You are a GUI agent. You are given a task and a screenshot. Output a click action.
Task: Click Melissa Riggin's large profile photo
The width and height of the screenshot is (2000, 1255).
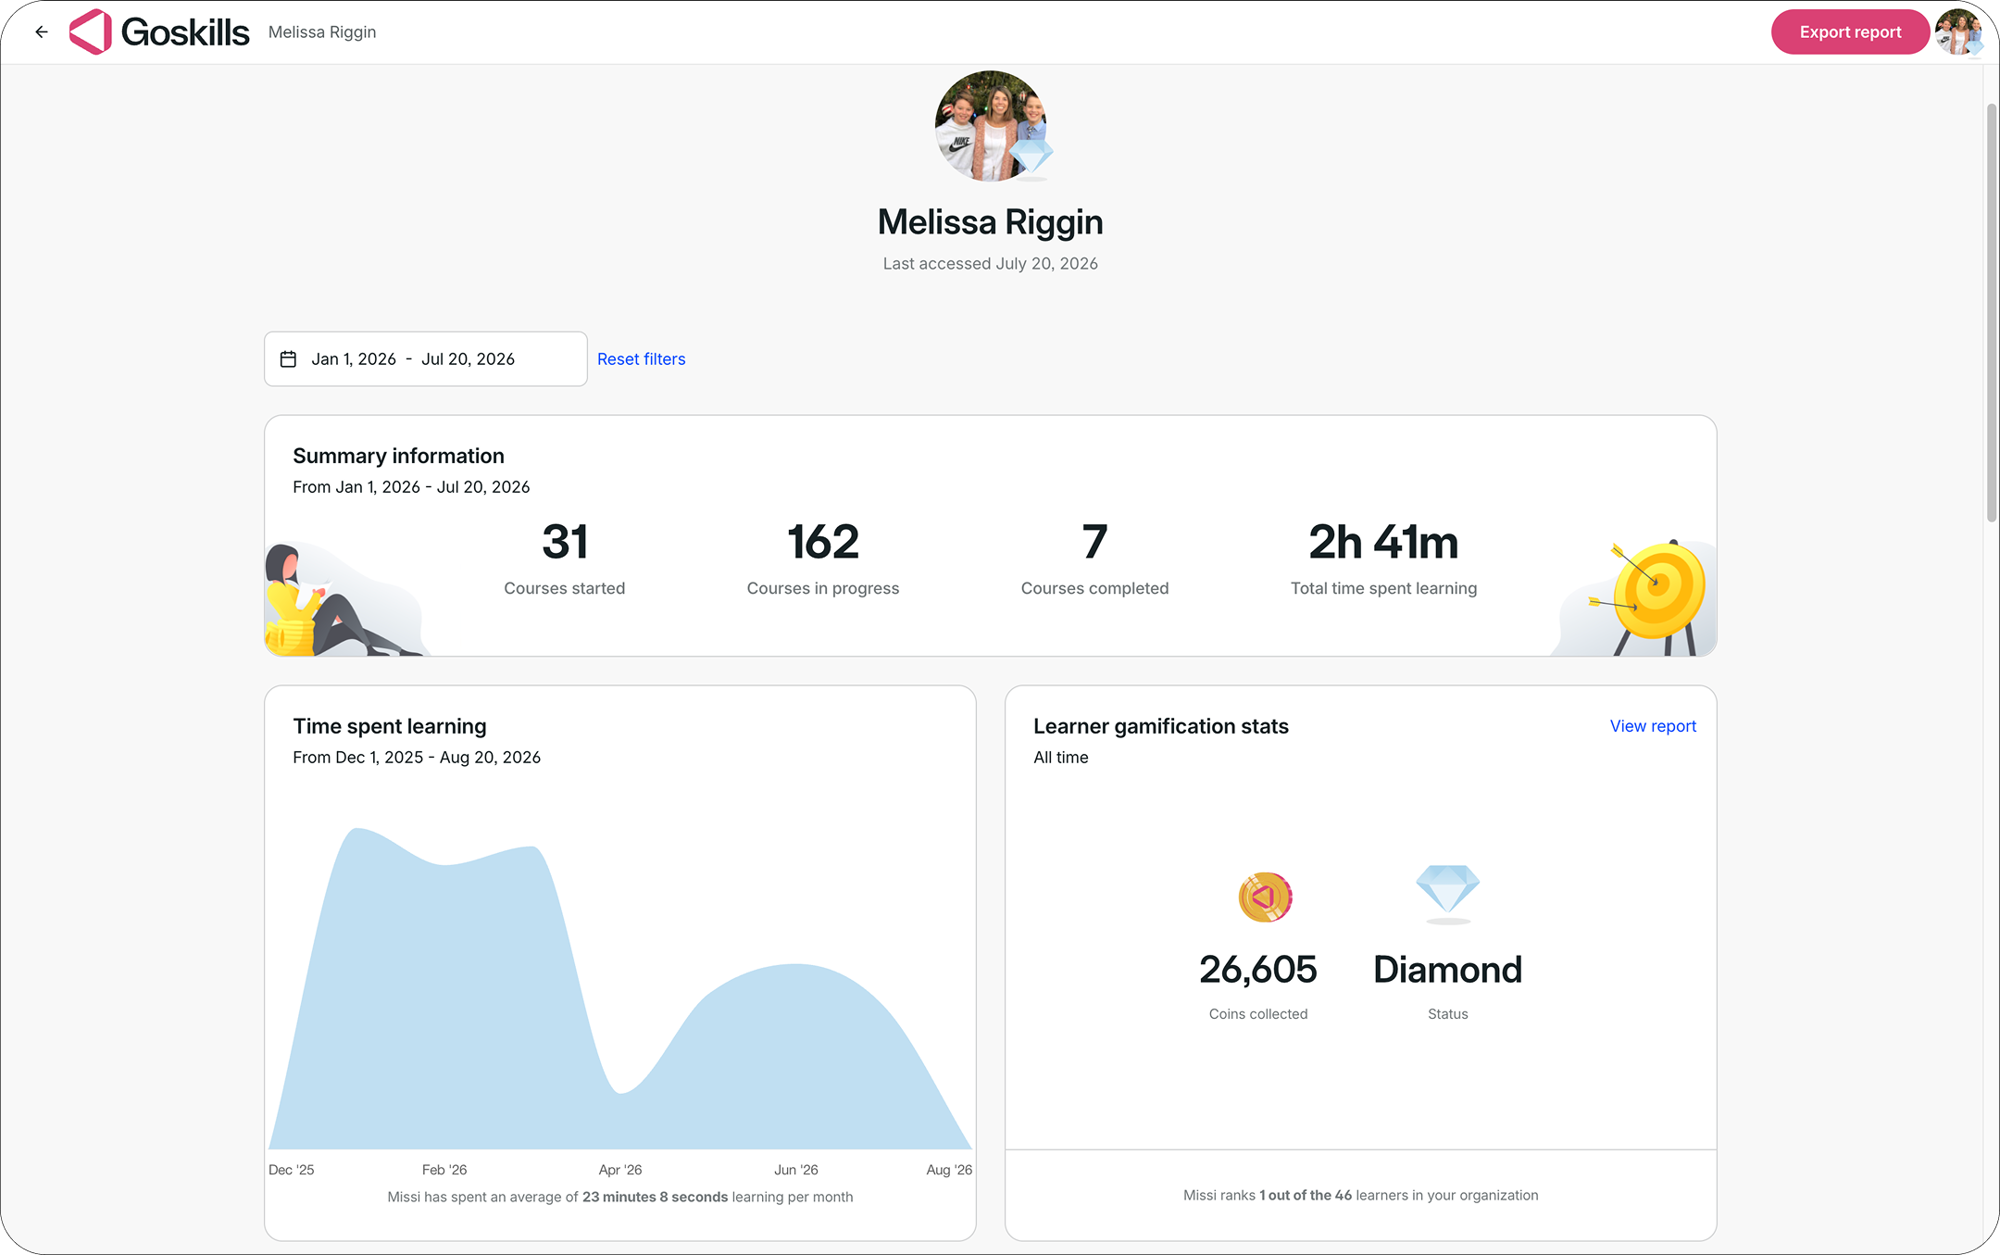(990, 126)
